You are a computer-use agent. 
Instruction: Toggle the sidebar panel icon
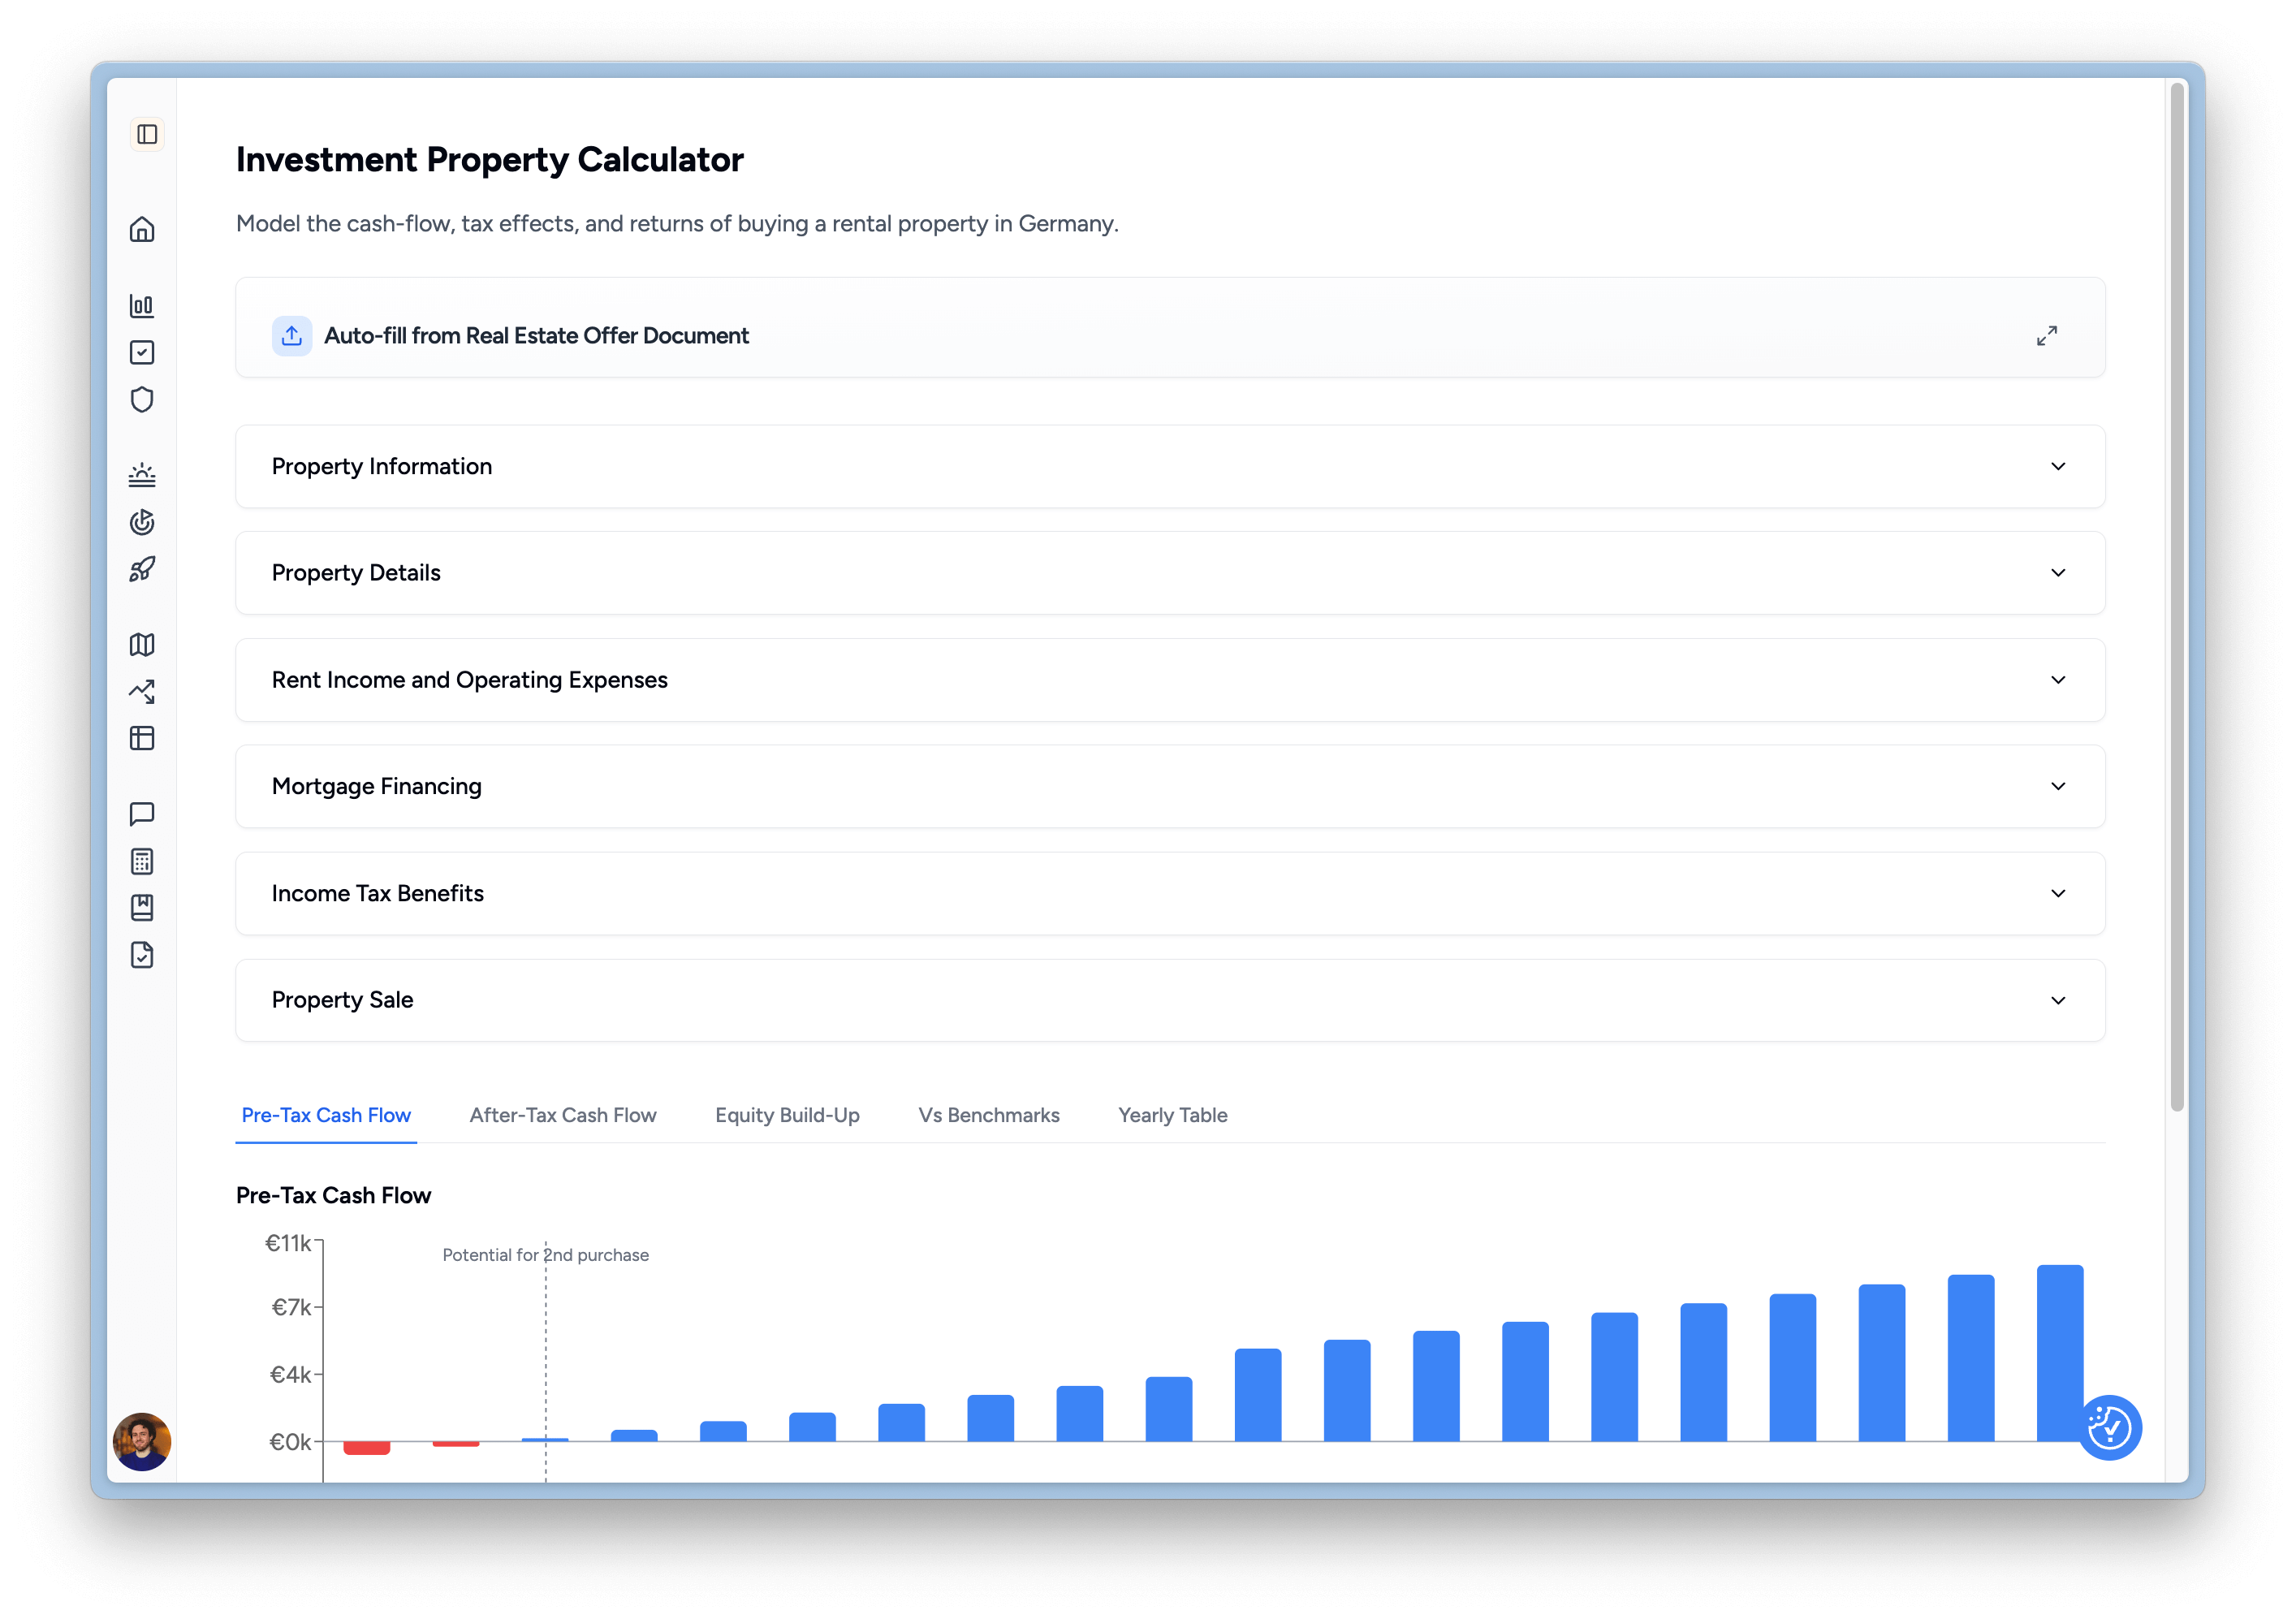pyautogui.click(x=147, y=134)
